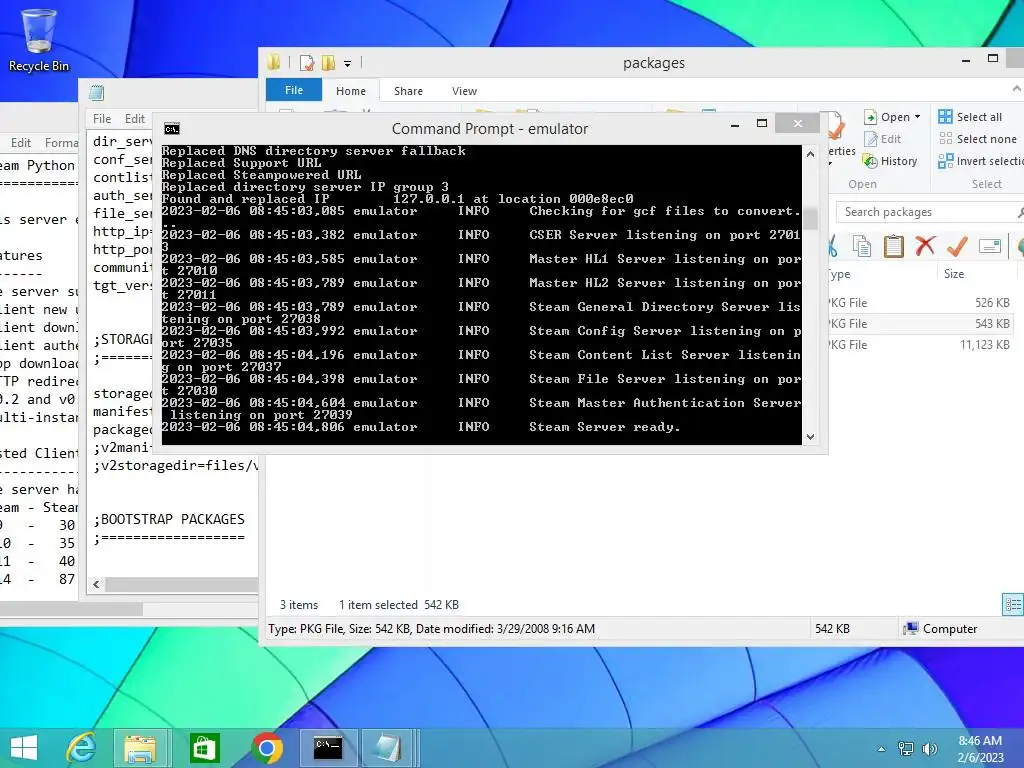This screenshot has width=1024, height=768.
Task: Open the Edit menu in the leftmost Notepad window
Action: tap(21, 142)
